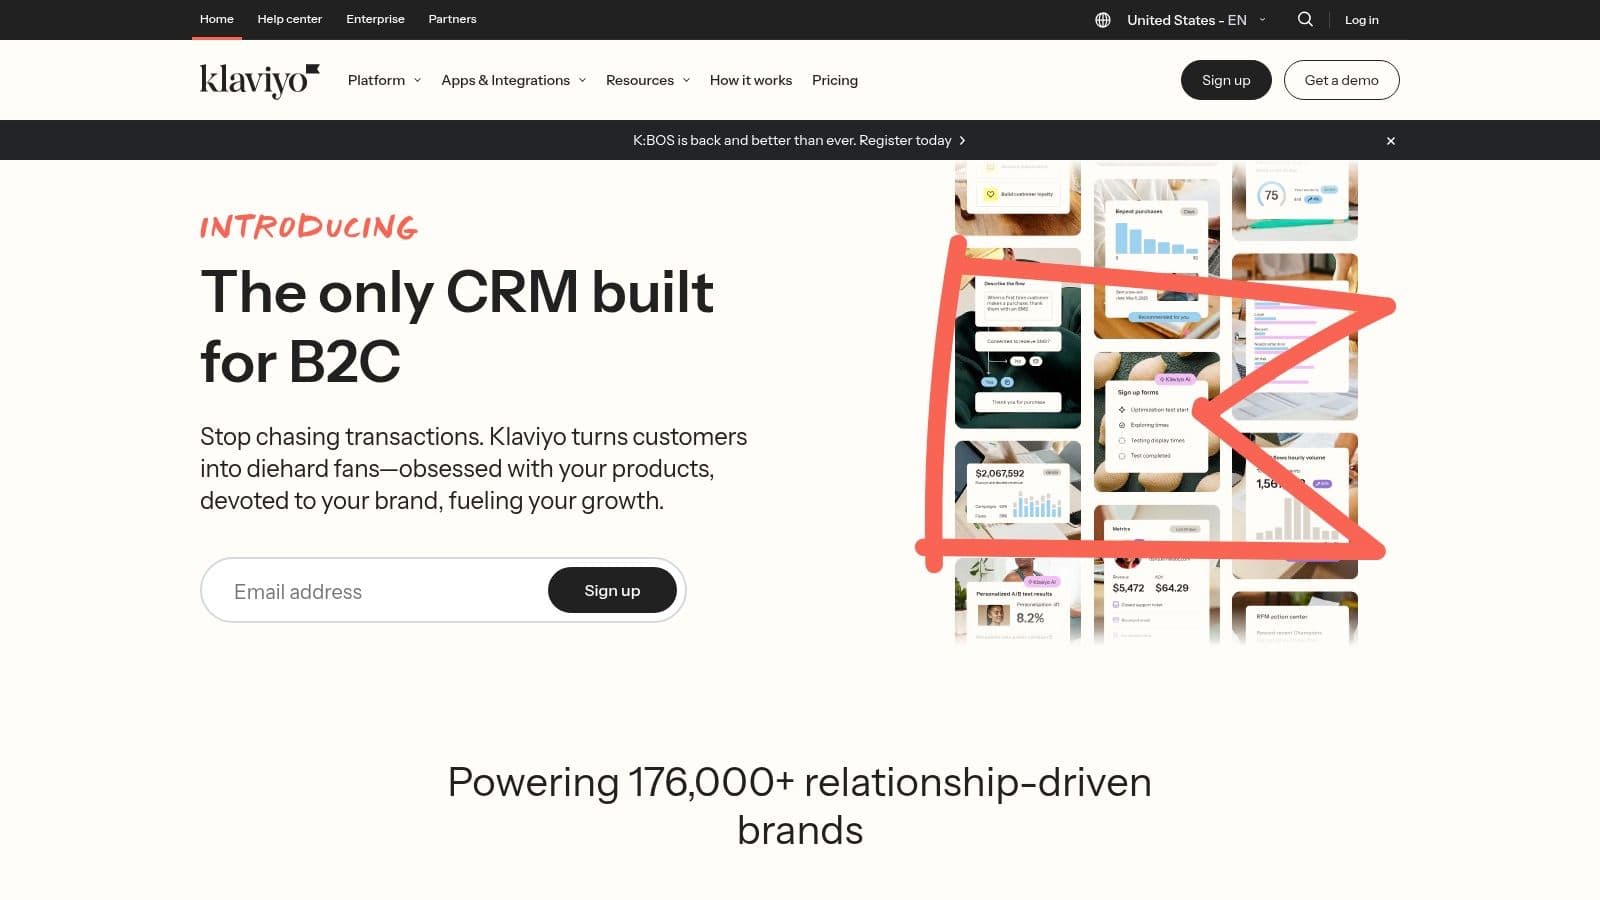This screenshot has width=1600, height=900.
Task: Click Sign up beside the email field
Action: [612, 591]
